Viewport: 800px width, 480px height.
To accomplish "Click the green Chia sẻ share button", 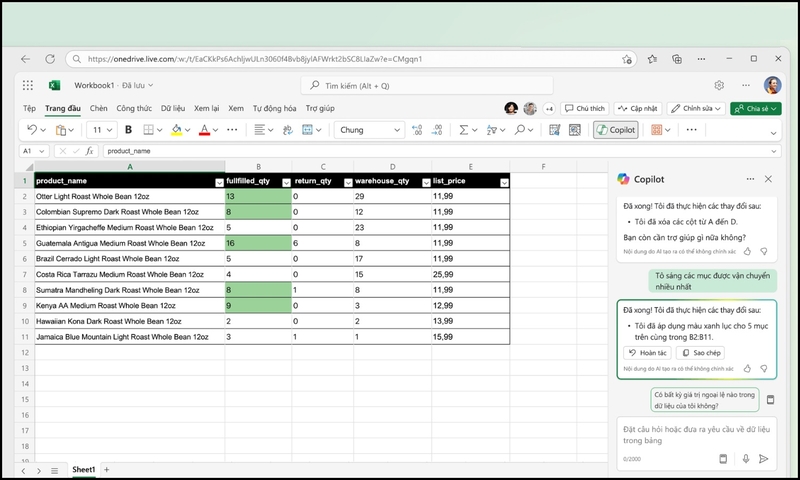I will tap(756, 109).
